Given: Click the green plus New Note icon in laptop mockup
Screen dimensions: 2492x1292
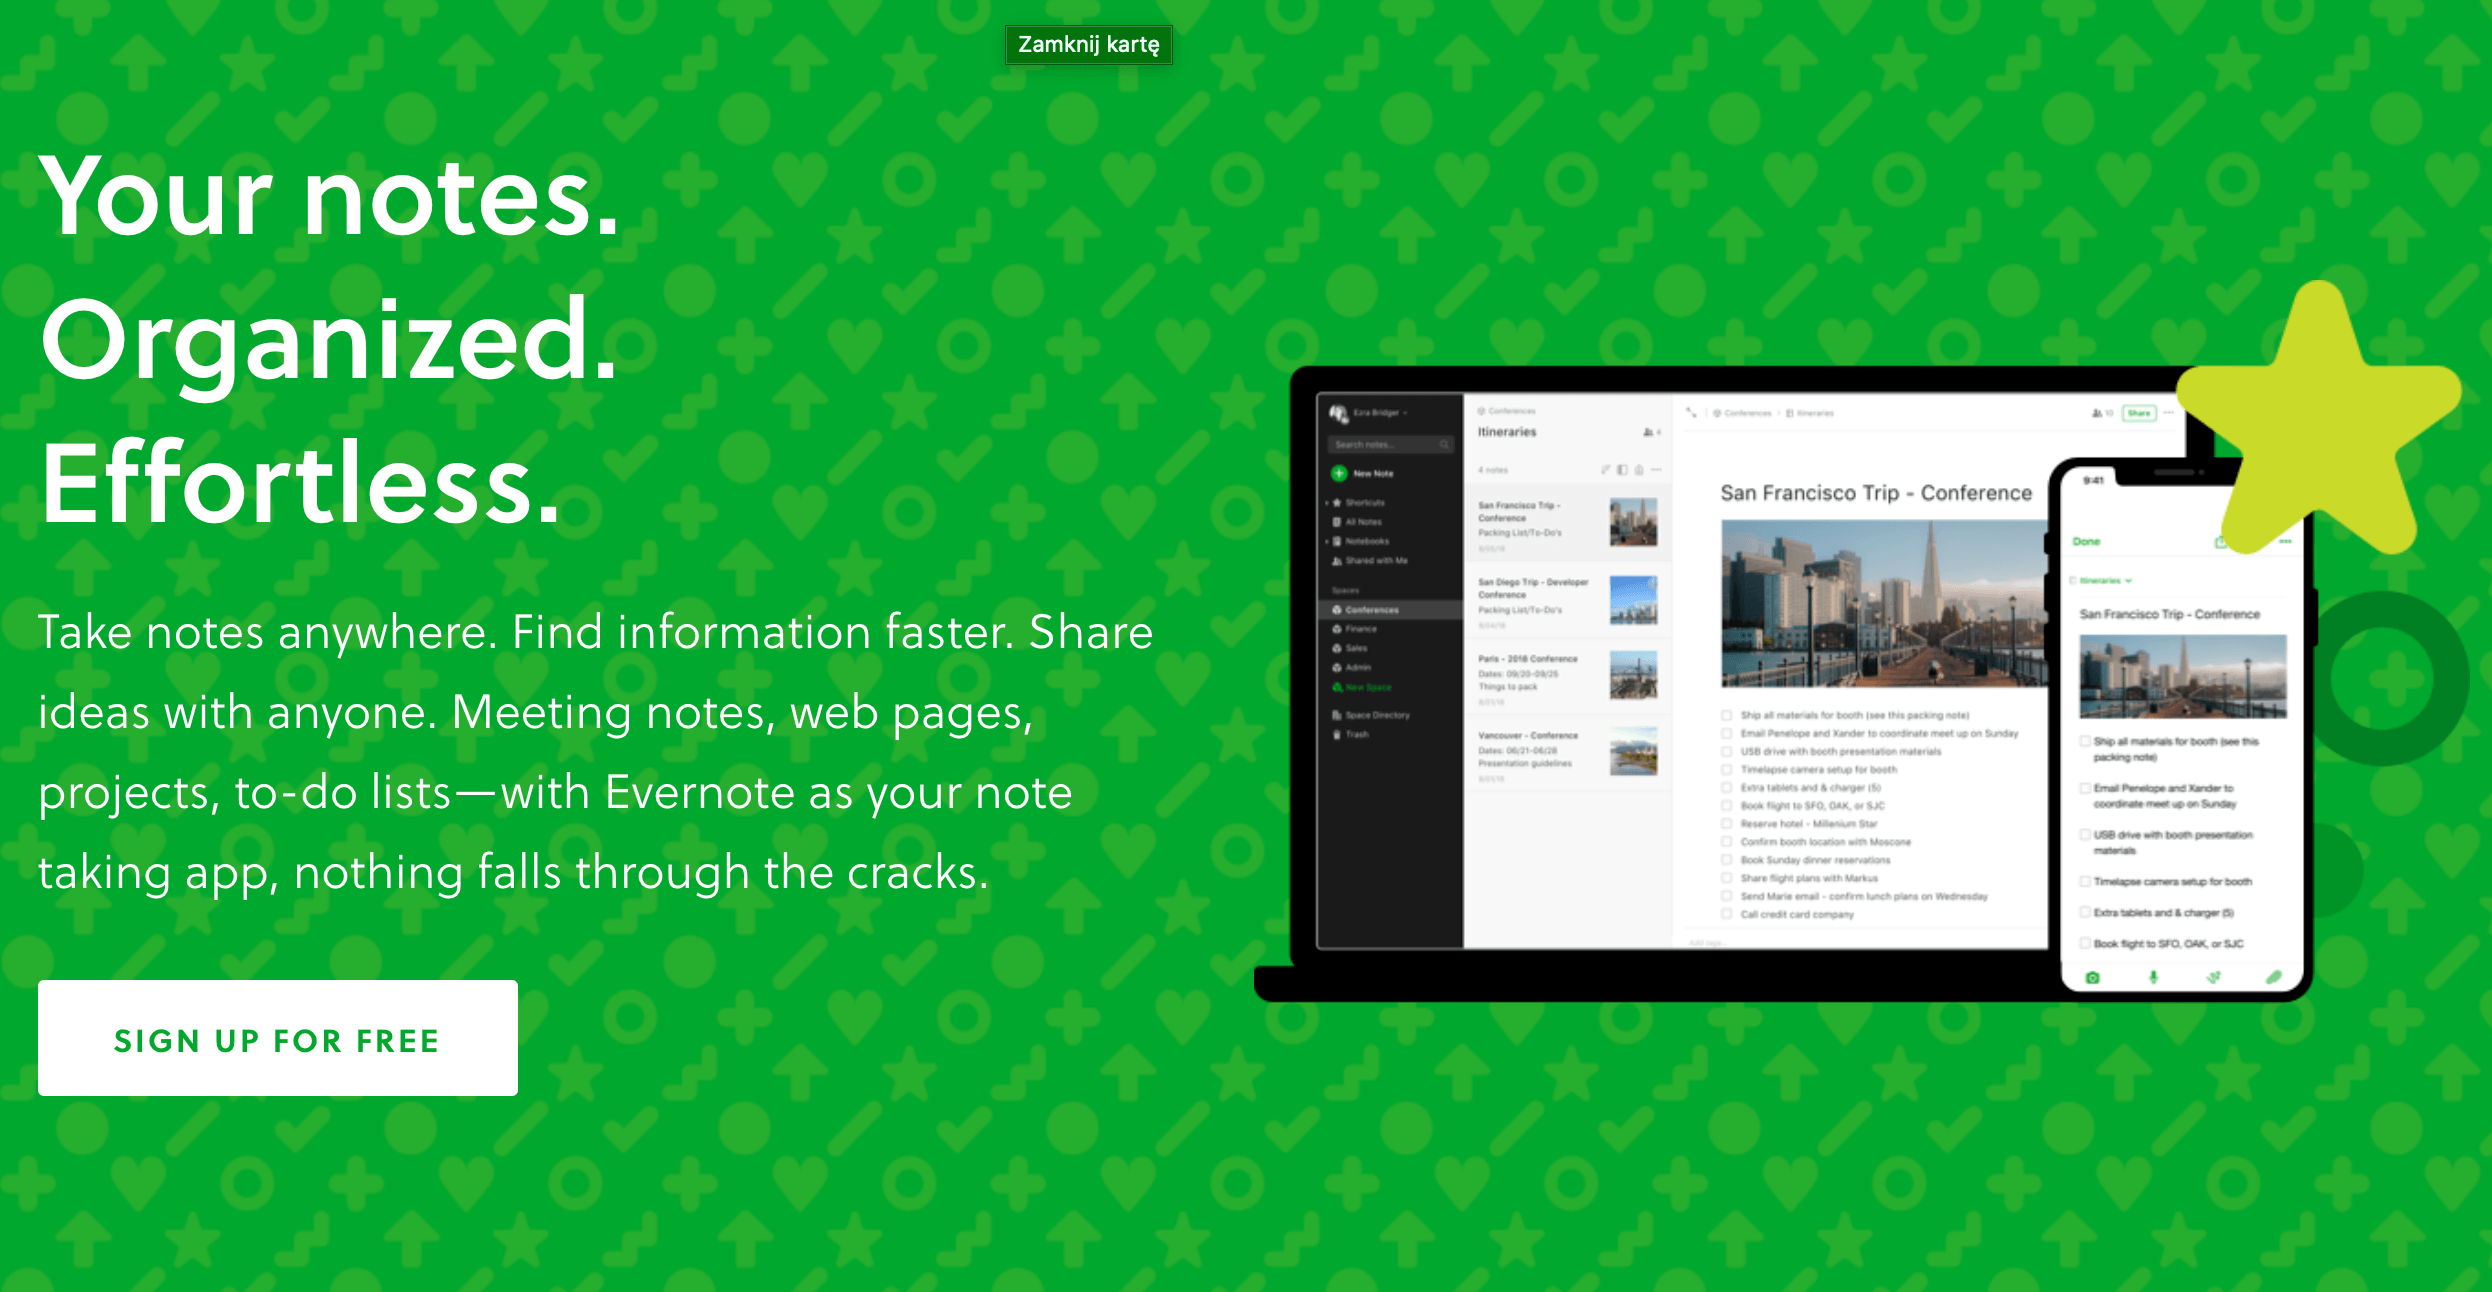Looking at the screenshot, I should click(x=1339, y=473).
